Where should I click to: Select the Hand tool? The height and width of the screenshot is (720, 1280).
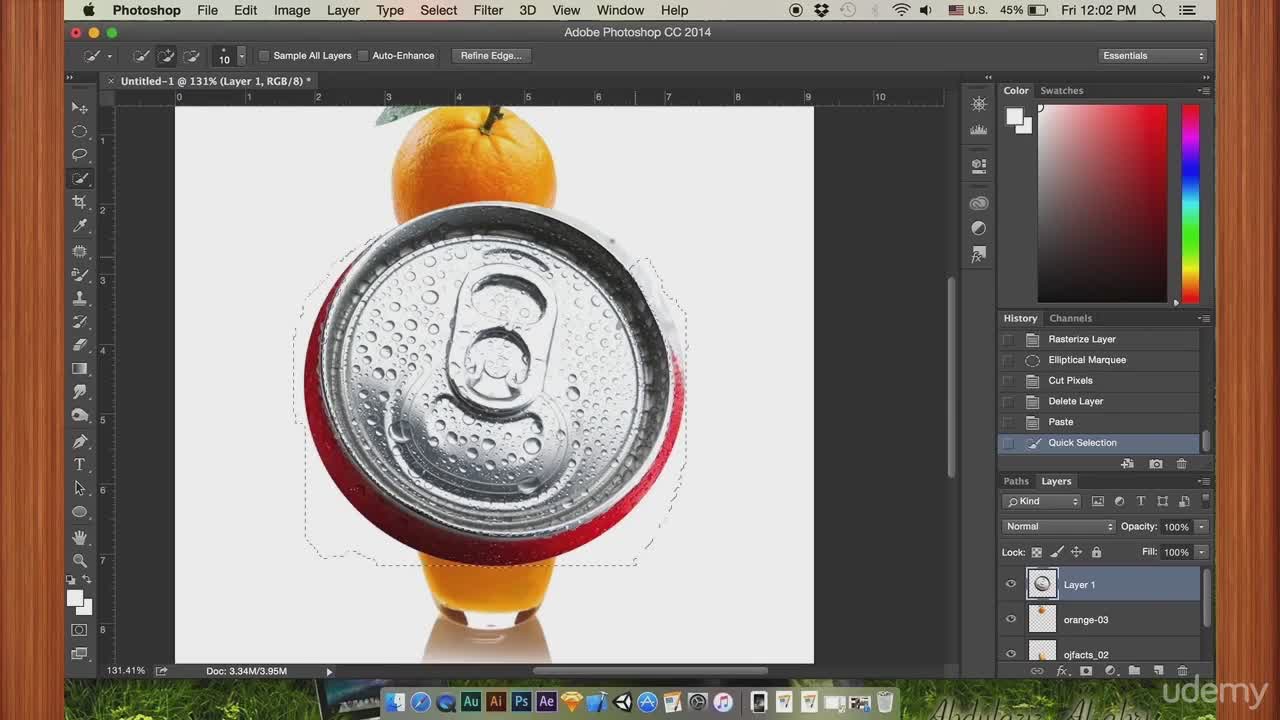point(79,537)
